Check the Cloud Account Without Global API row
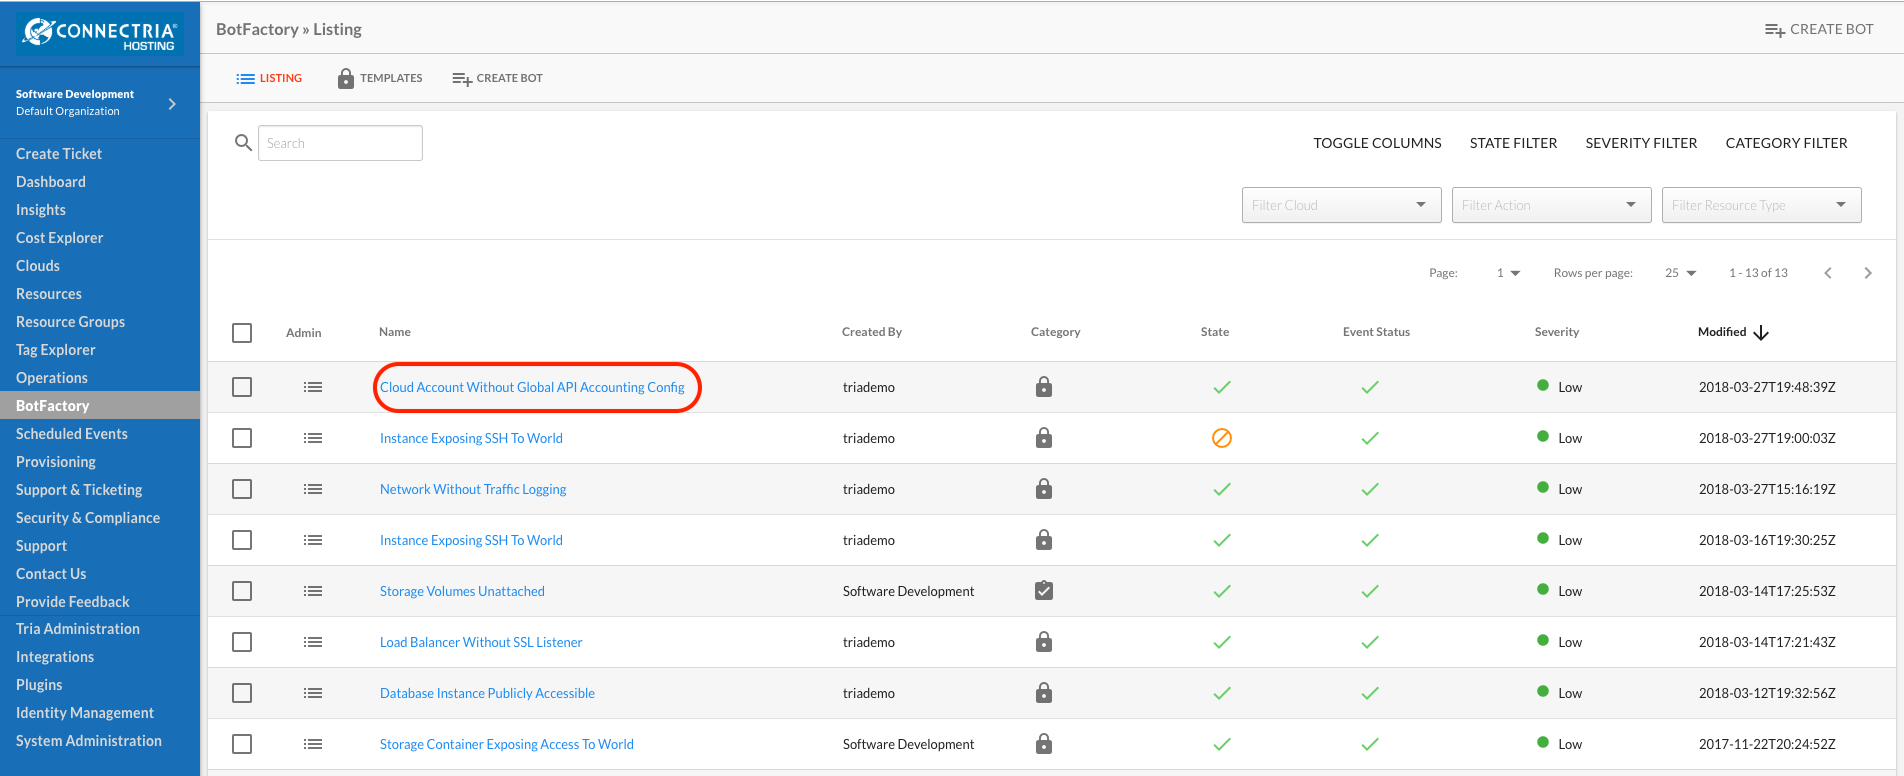The height and width of the screenshot is (776, 1904). click(242, 387)
